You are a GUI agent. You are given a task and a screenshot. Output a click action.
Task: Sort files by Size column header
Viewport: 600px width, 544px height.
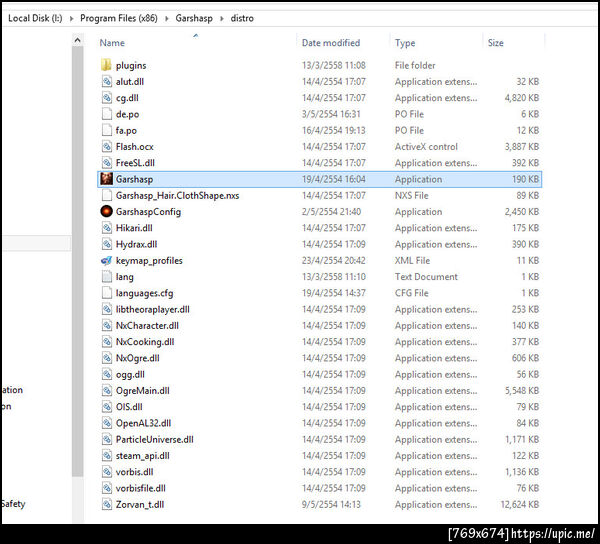[496, 43]
